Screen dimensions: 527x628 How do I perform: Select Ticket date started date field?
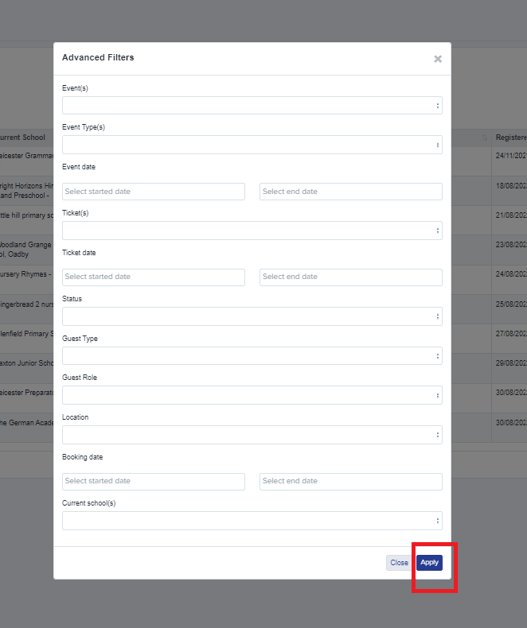click(x=153, y=277)
